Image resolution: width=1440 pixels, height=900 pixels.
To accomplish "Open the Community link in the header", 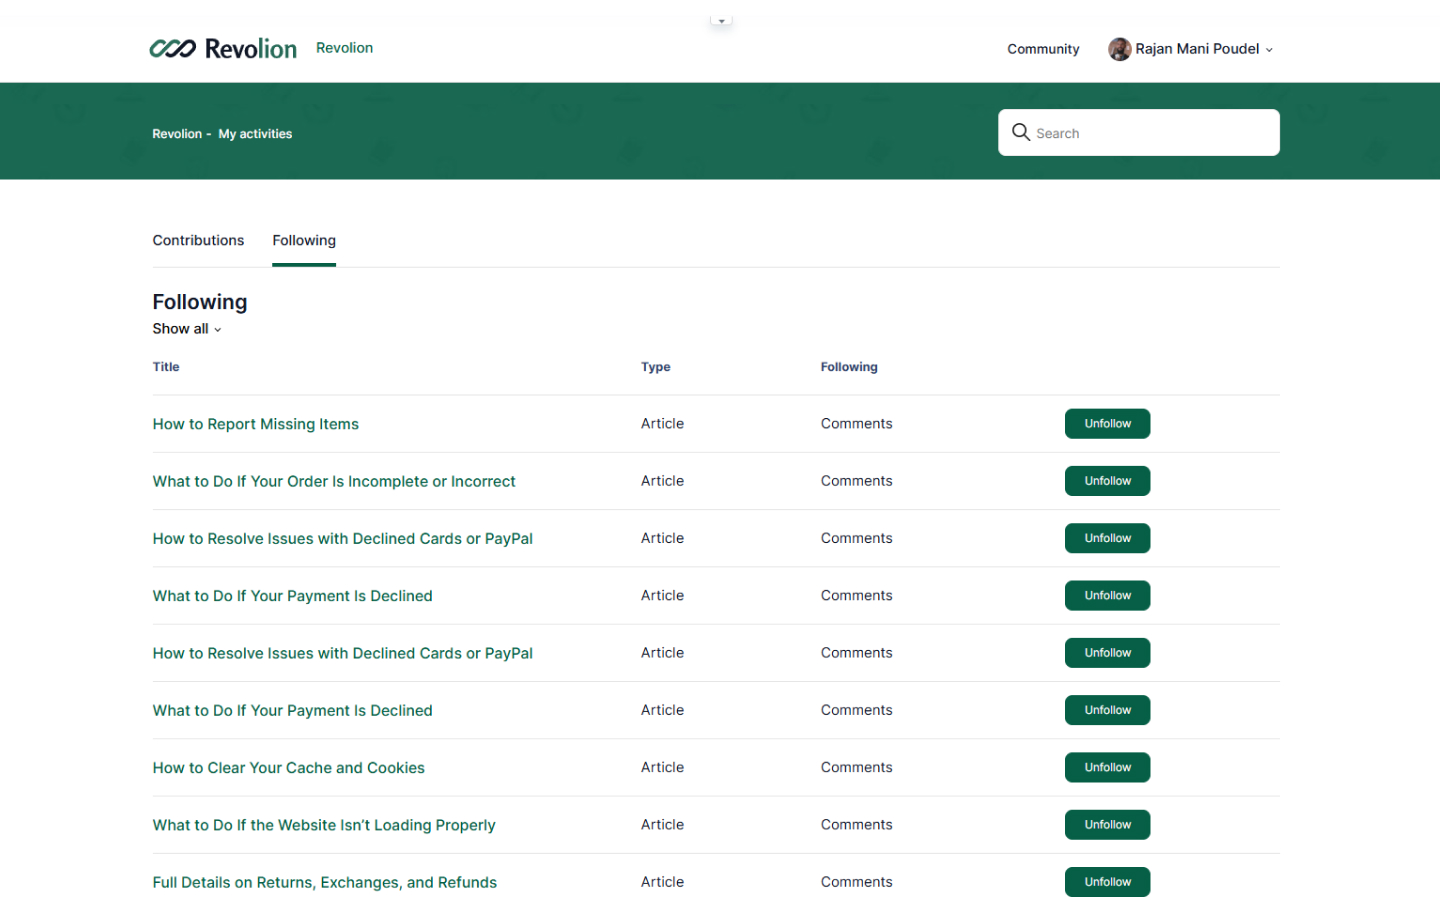I will click(x=1043, y=49).
